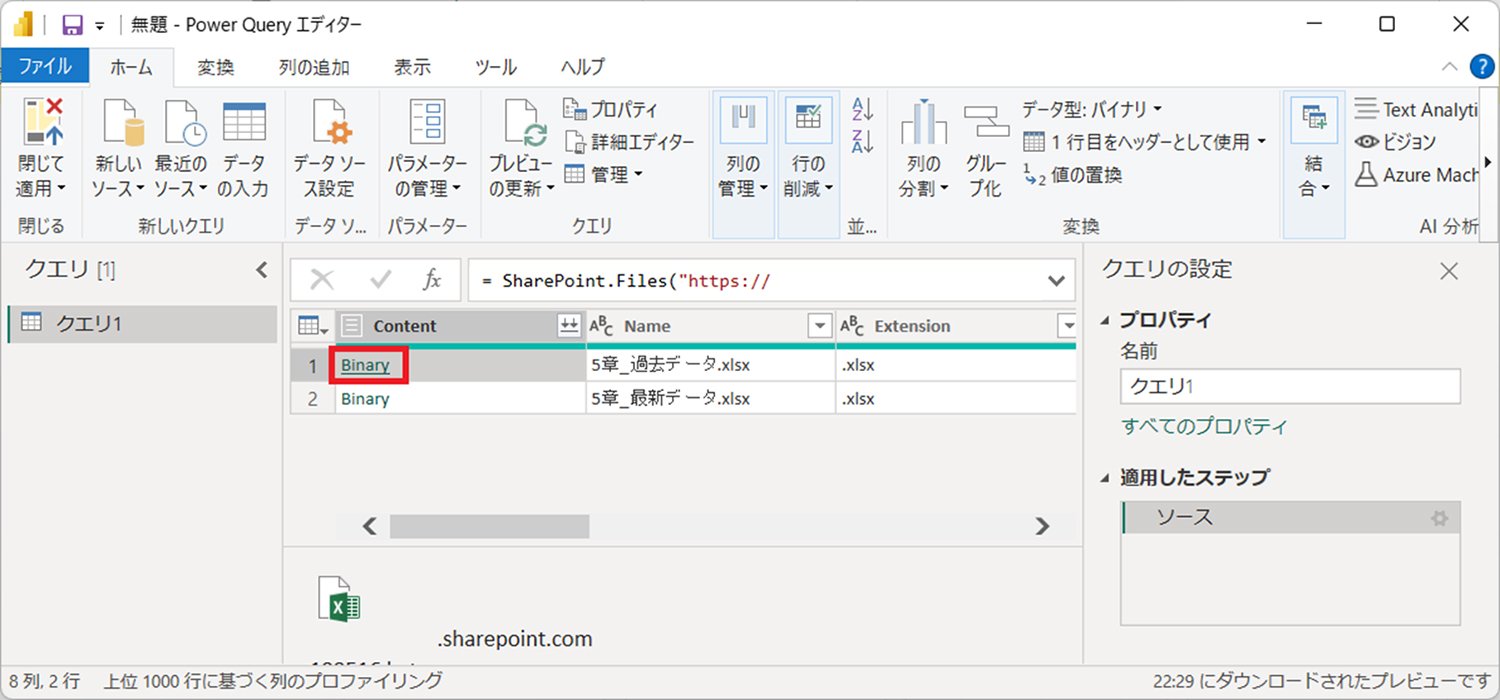
Task: Click the Binary link in row 1
Action: coord(365,365)
